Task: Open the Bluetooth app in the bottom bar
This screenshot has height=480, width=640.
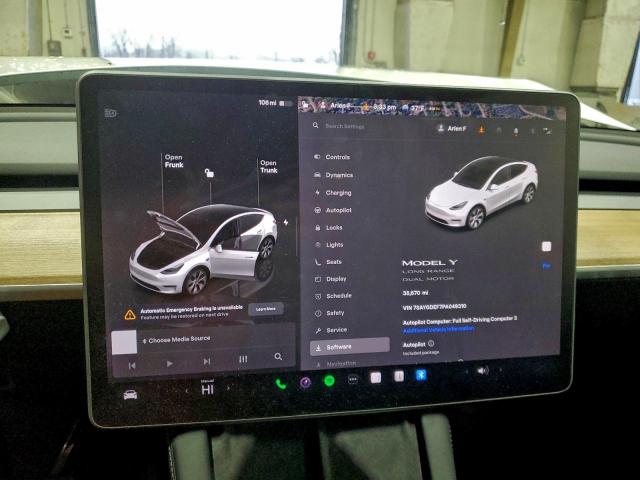Action: pos(421,375)
